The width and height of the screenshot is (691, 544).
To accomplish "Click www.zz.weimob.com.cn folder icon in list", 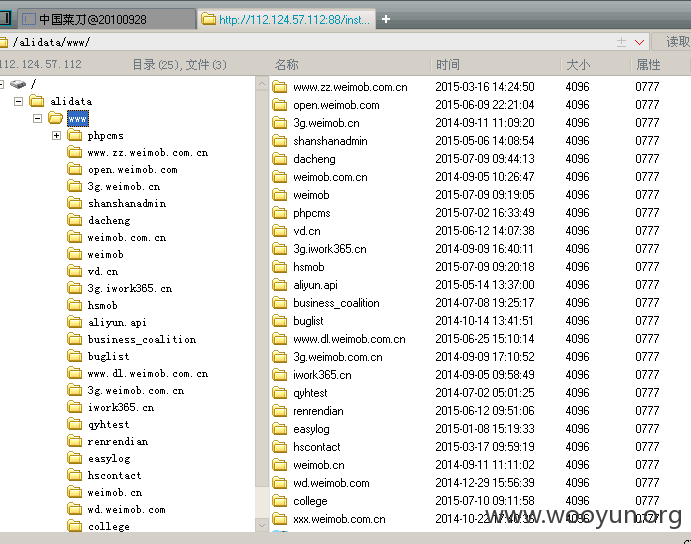I will [x=280, y=86].
